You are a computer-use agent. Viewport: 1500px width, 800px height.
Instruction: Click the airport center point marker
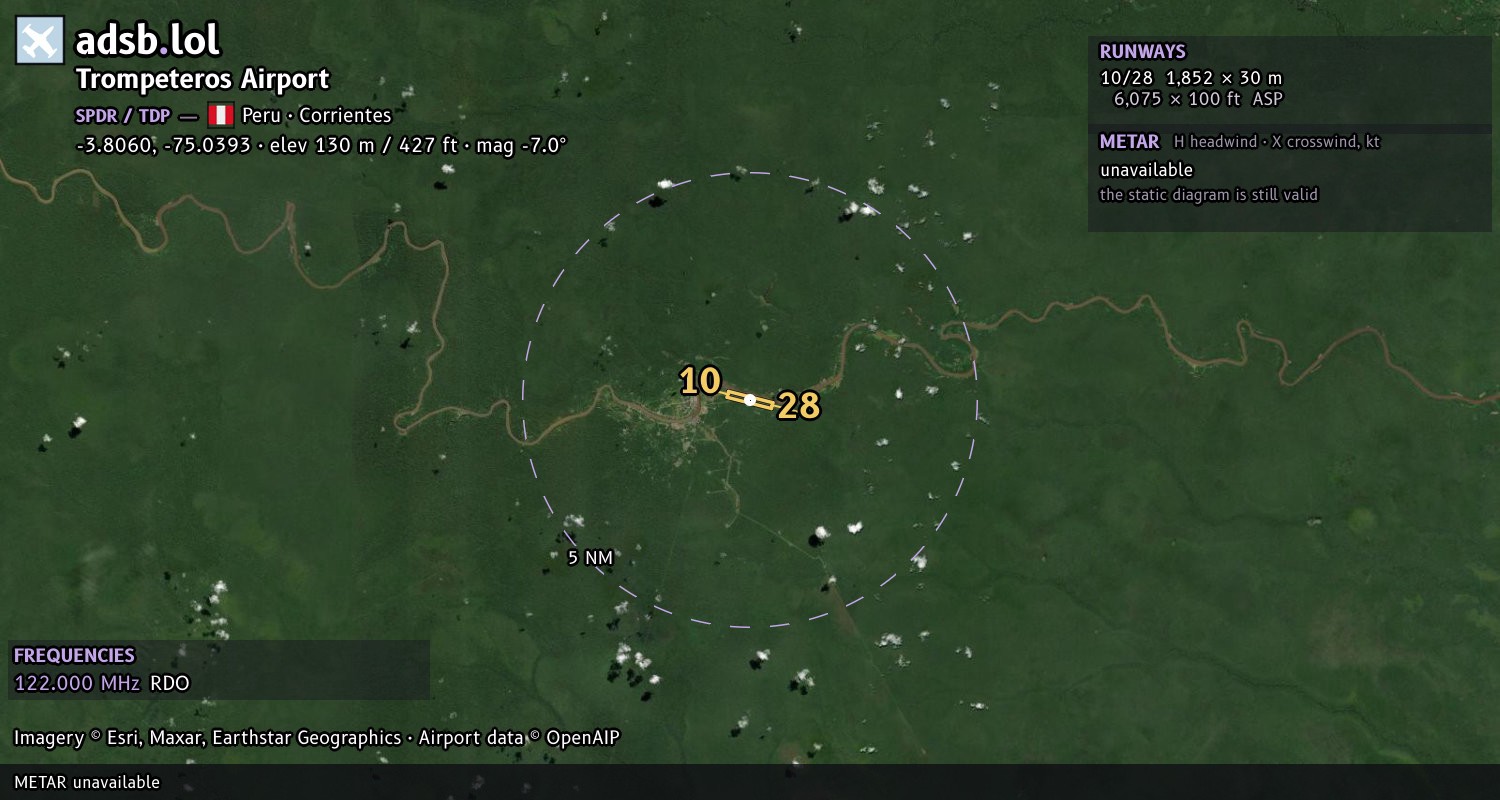point(750,400)
